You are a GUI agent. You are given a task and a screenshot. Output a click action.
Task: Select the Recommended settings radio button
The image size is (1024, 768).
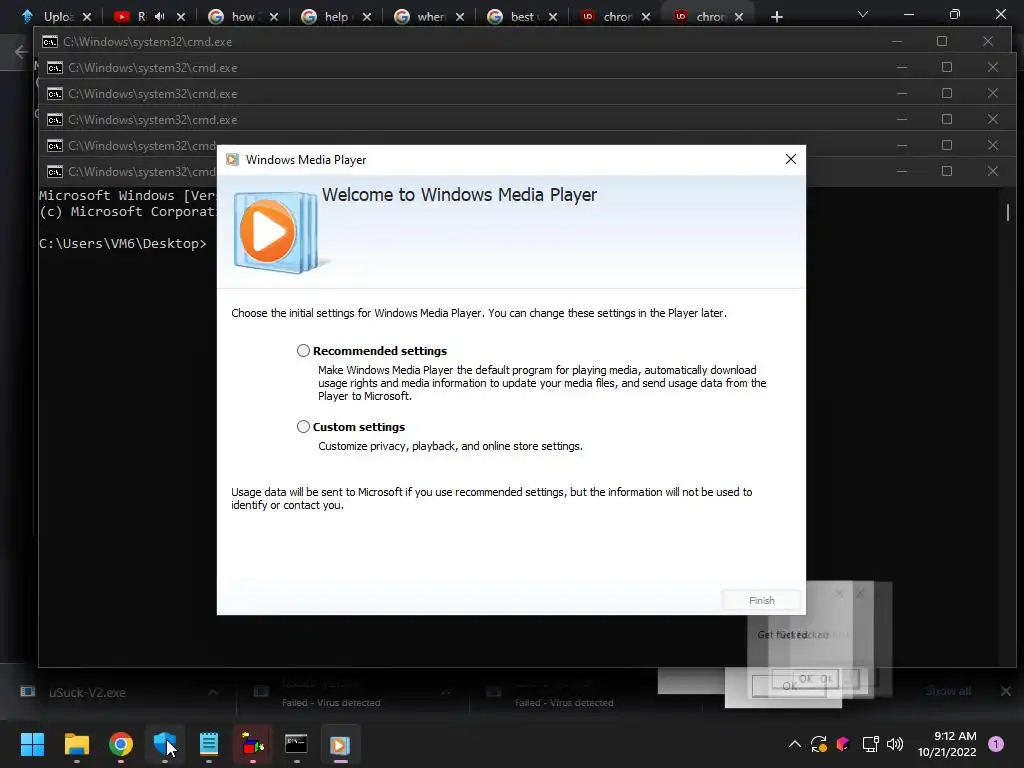(x=303, y=351)
